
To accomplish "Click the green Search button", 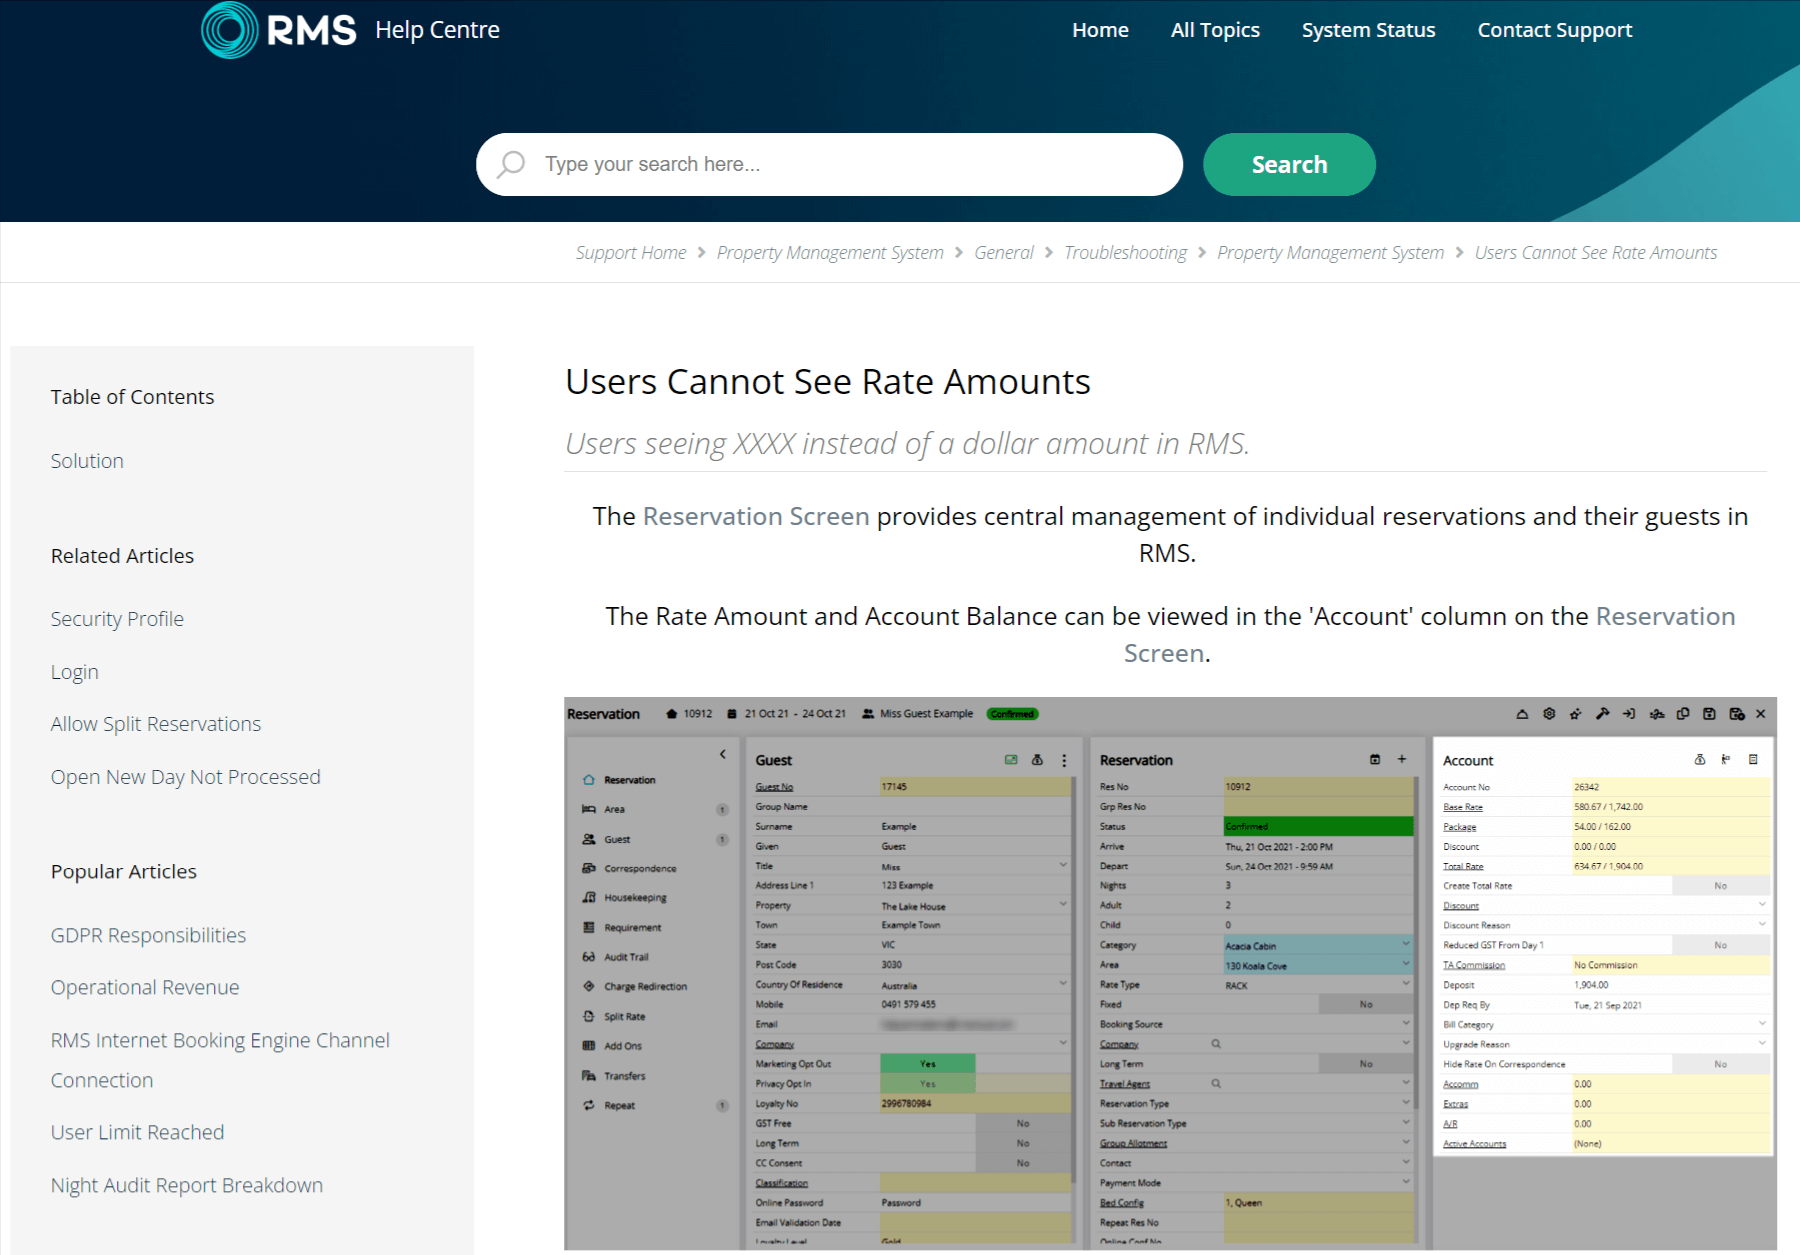I will (x=1289, y=164).
